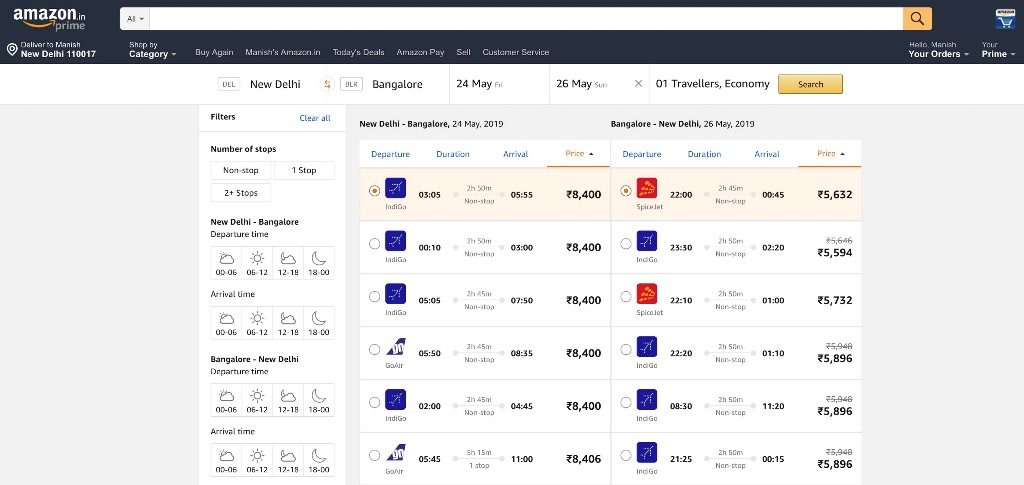Image resolution: width=1024 pixels, height=485 pixels.
Task: Click the delivery location pin icon
Action: [12, 49]
